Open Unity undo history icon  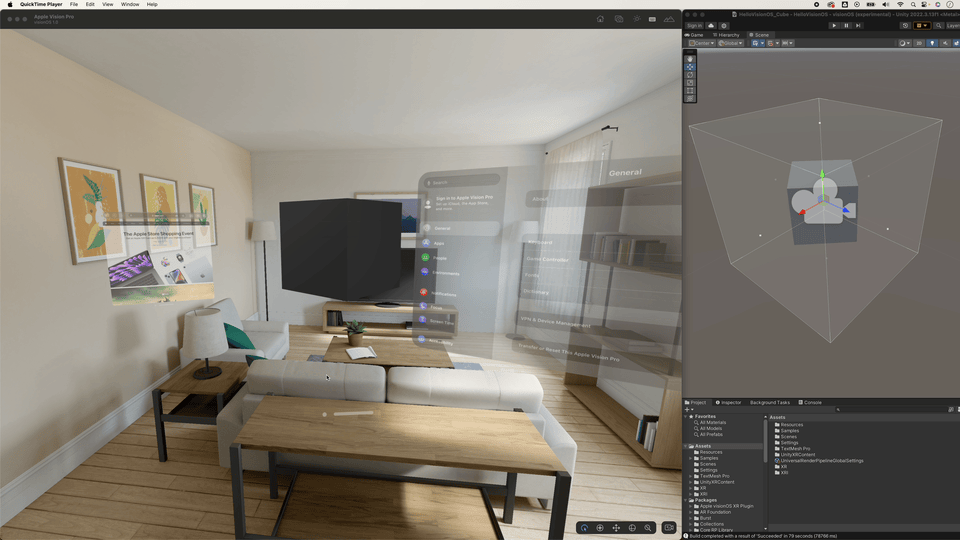click(905, 26)
